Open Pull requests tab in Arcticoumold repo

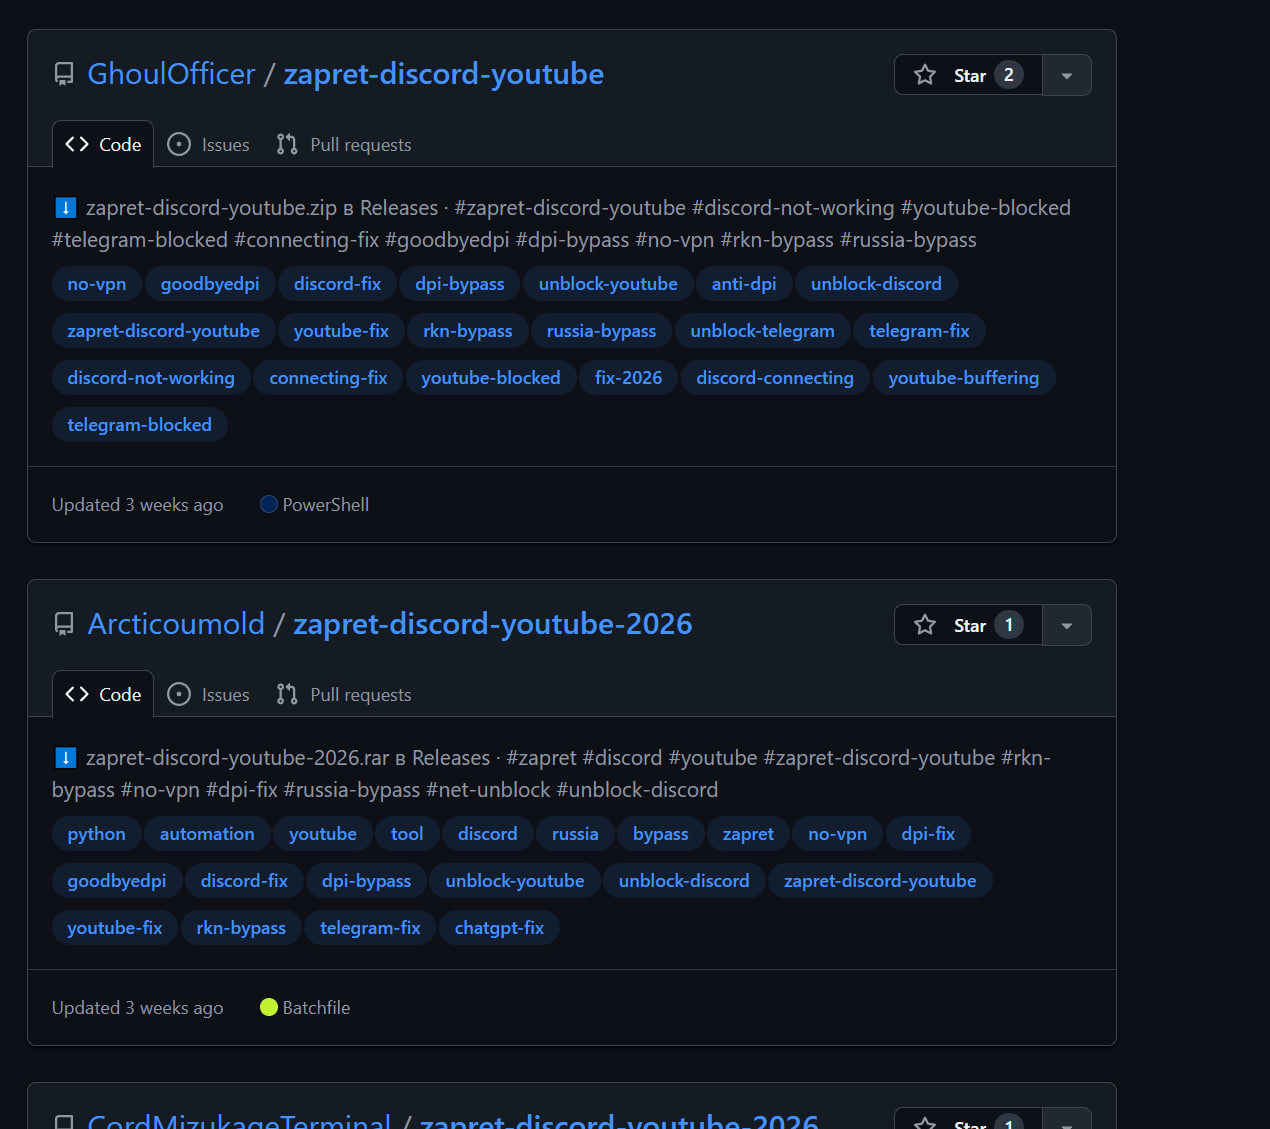coord(344,694)
